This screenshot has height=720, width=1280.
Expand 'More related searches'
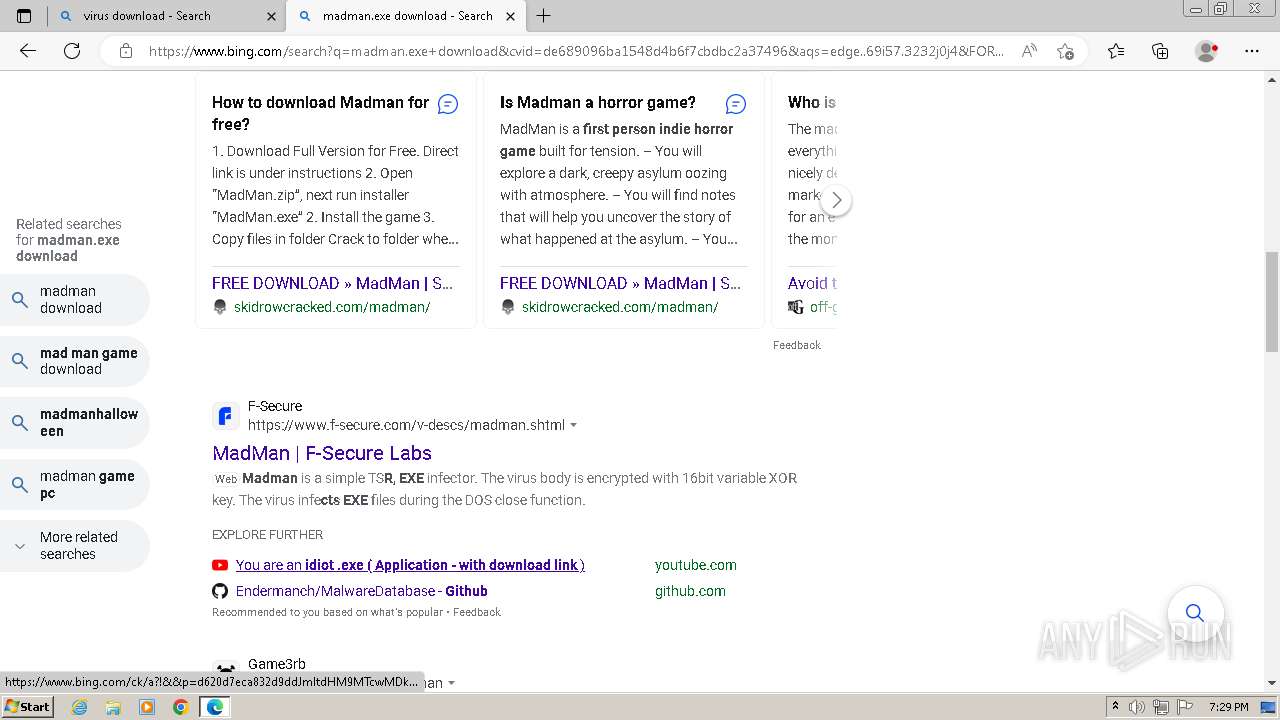click(75, 546)
